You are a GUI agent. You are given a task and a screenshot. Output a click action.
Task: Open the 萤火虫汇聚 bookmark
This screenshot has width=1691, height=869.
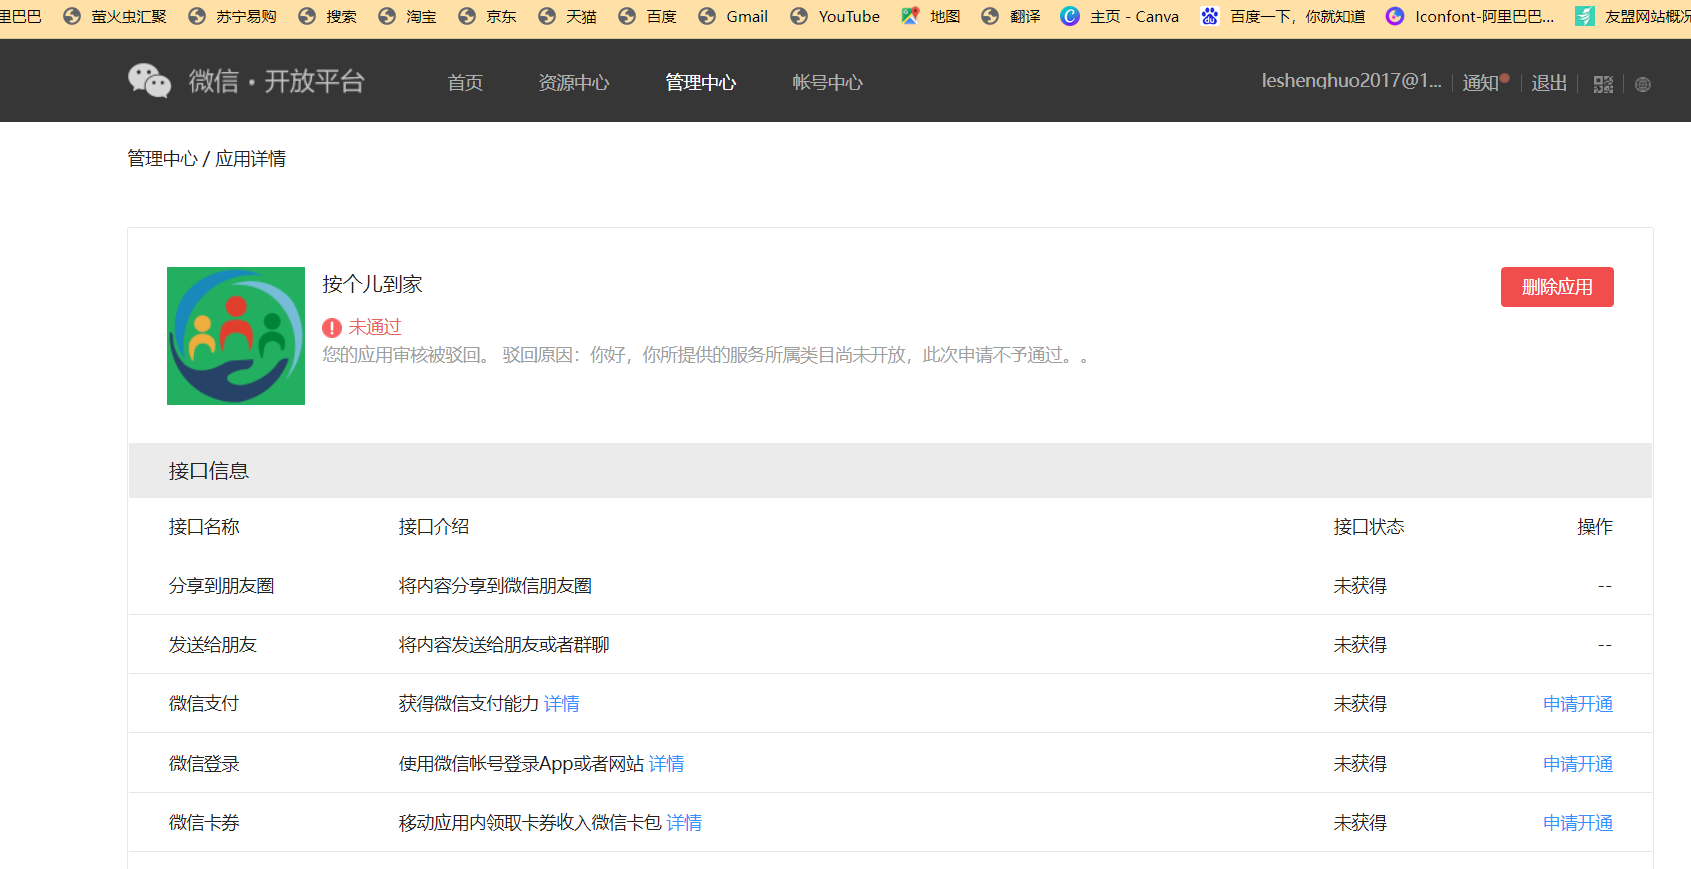[x=115, y=16]
